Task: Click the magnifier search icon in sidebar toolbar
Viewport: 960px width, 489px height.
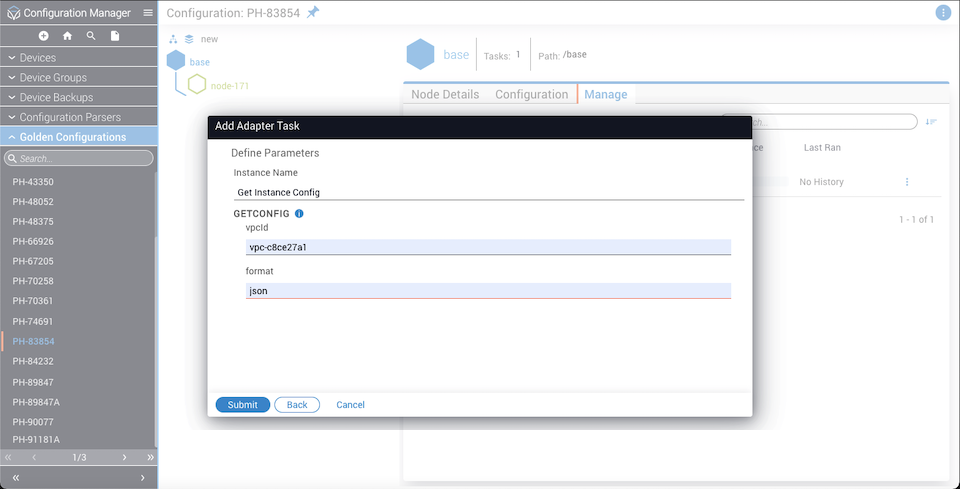Action: point(91,36)
